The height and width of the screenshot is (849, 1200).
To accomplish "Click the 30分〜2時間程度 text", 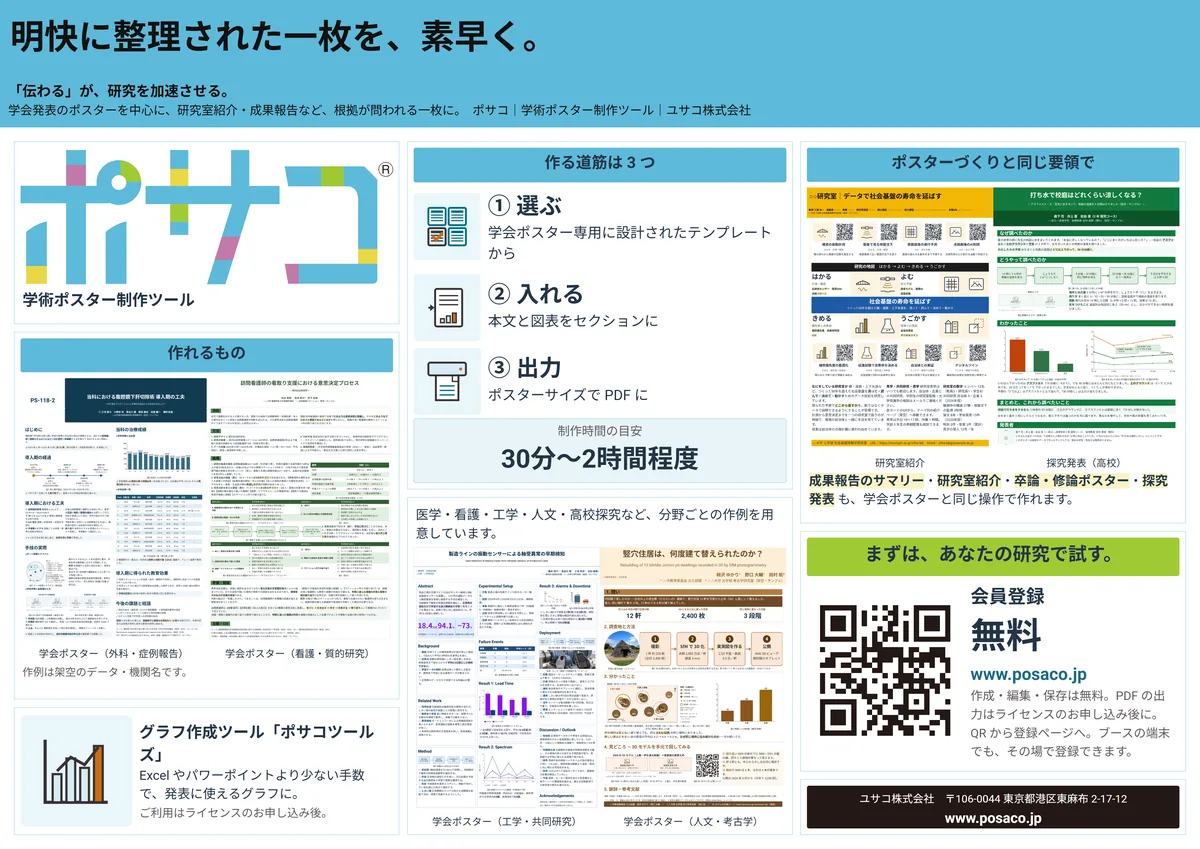I will [x=600, y=459].
